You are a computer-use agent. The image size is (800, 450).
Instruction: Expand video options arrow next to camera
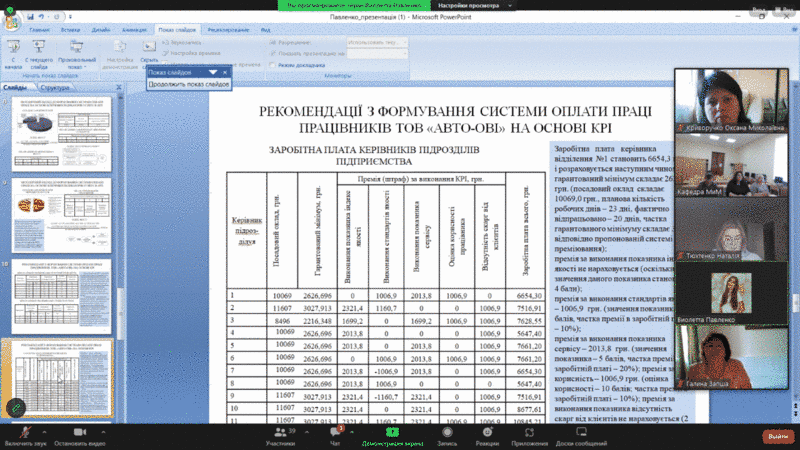coord(103,432)
